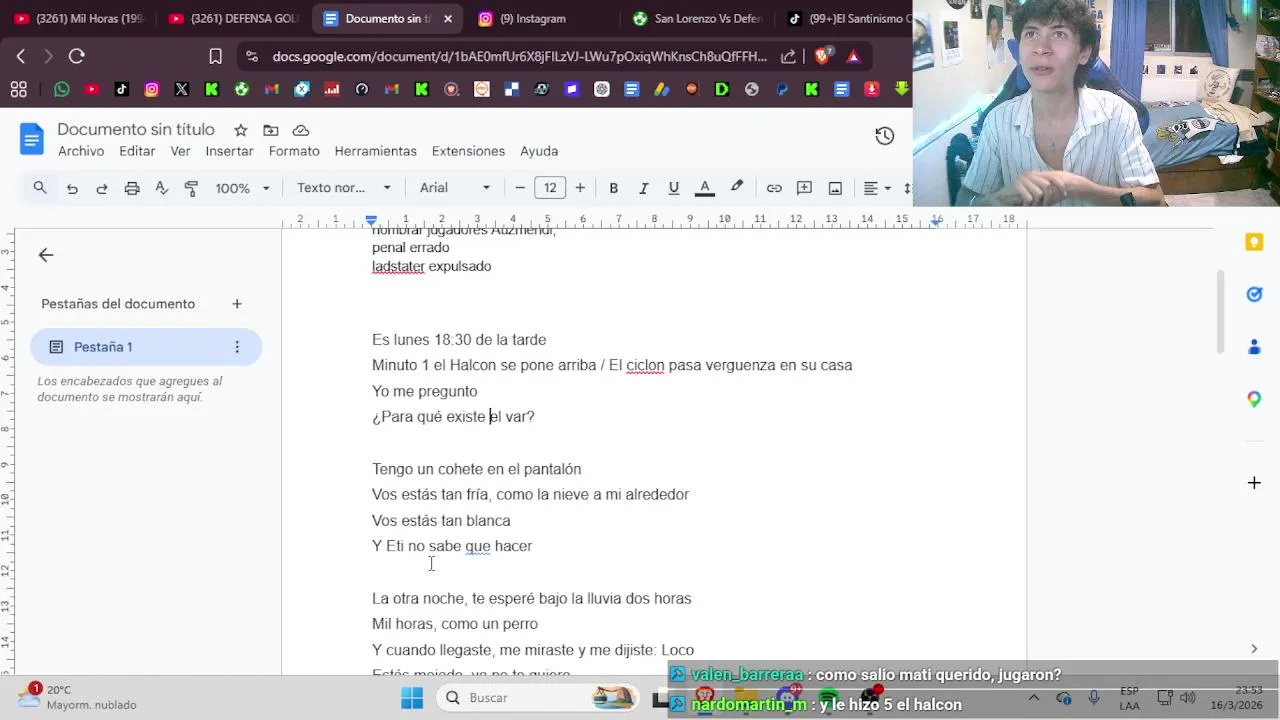
Task: Toggle bold formatting
Action: coord(614,188)
